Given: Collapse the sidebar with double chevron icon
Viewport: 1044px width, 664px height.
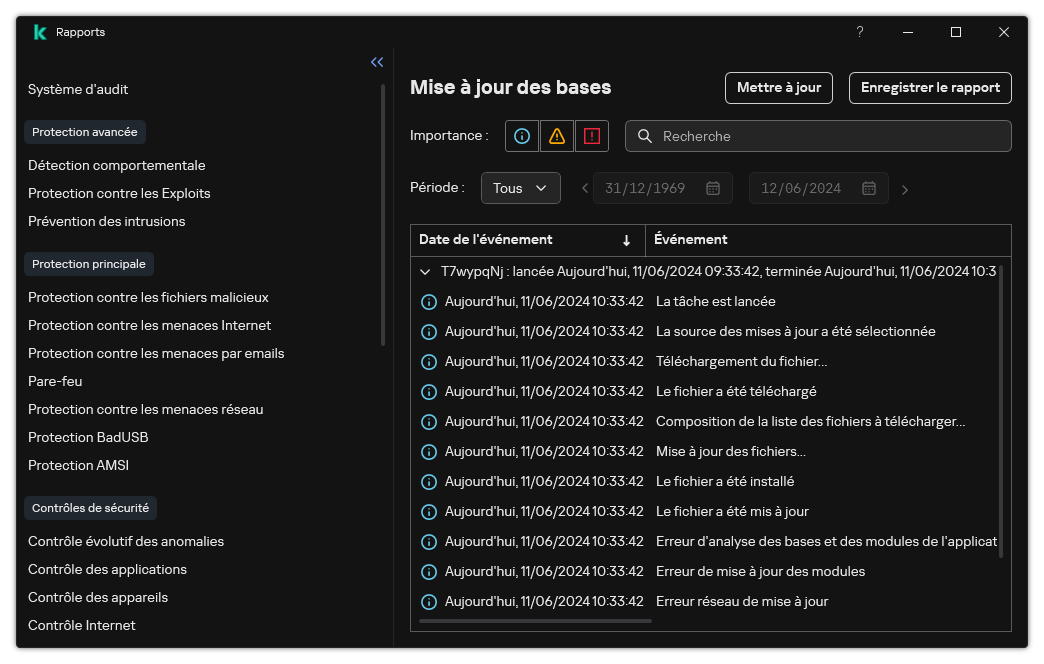Looking at the screenshot, I should 377,62.
